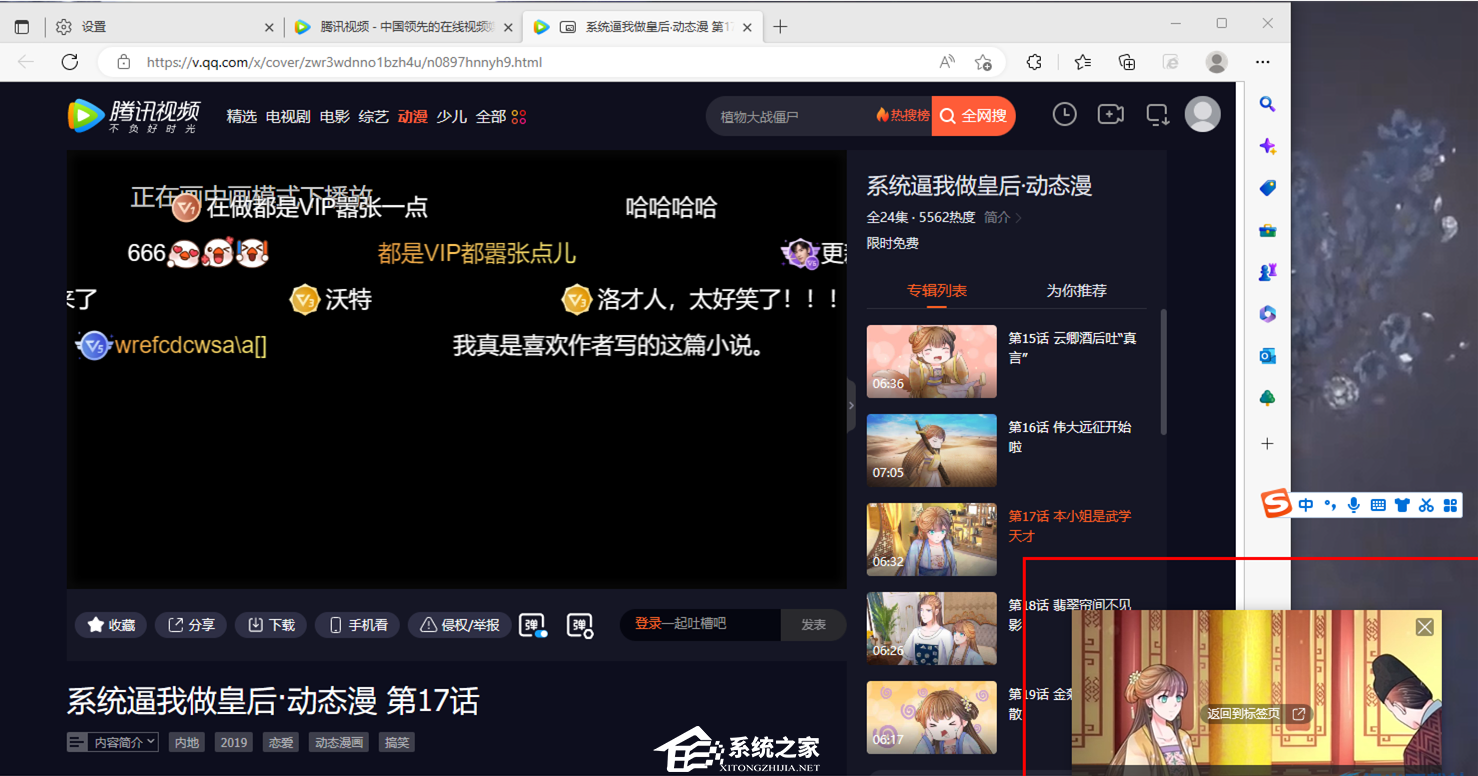Go to the 电影 navigation item
Image resolution: width=1478 pixels, height=776 pixels.
335,117
